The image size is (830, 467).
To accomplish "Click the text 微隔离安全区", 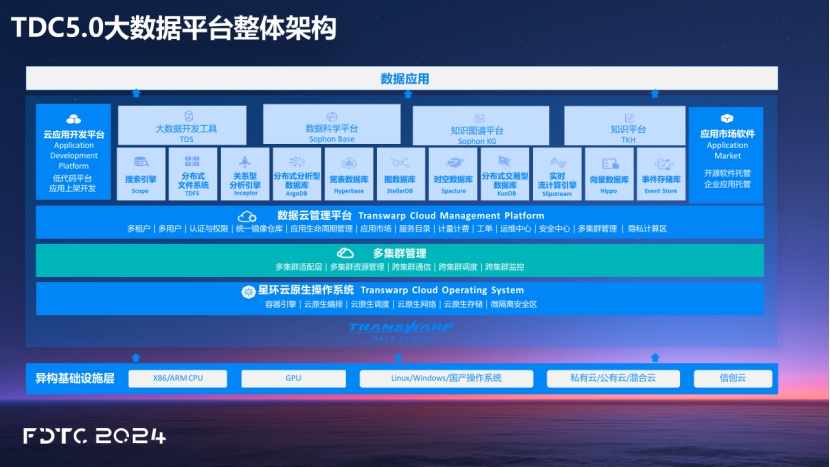I will pos(513,304).
